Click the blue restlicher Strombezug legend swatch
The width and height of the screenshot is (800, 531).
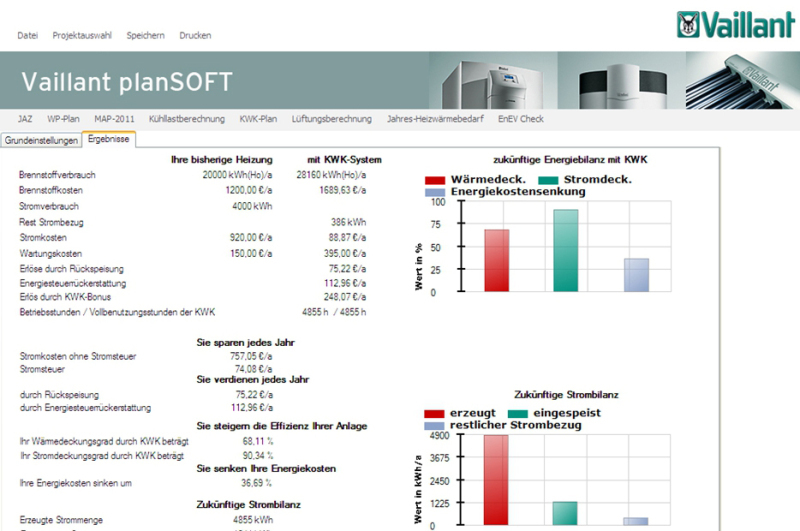(x=434, y=426)
